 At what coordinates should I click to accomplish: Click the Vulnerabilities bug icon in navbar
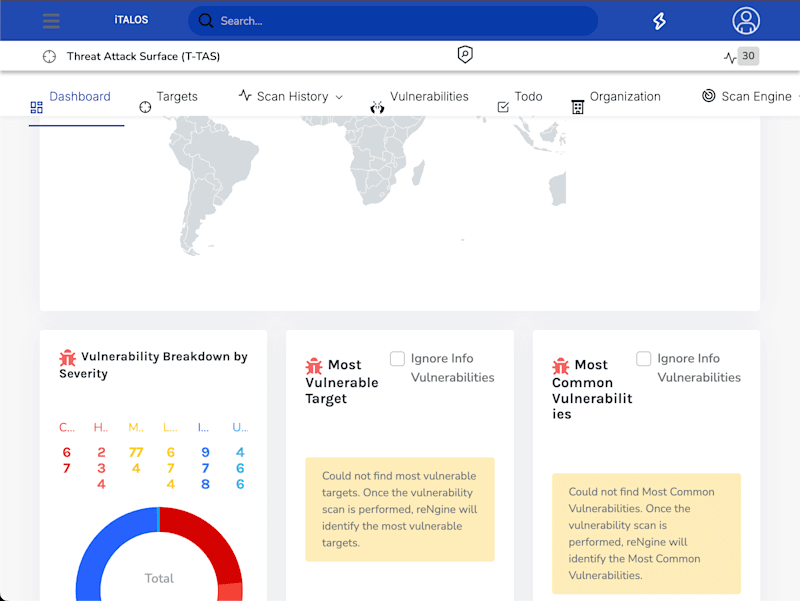coord(377,107)
